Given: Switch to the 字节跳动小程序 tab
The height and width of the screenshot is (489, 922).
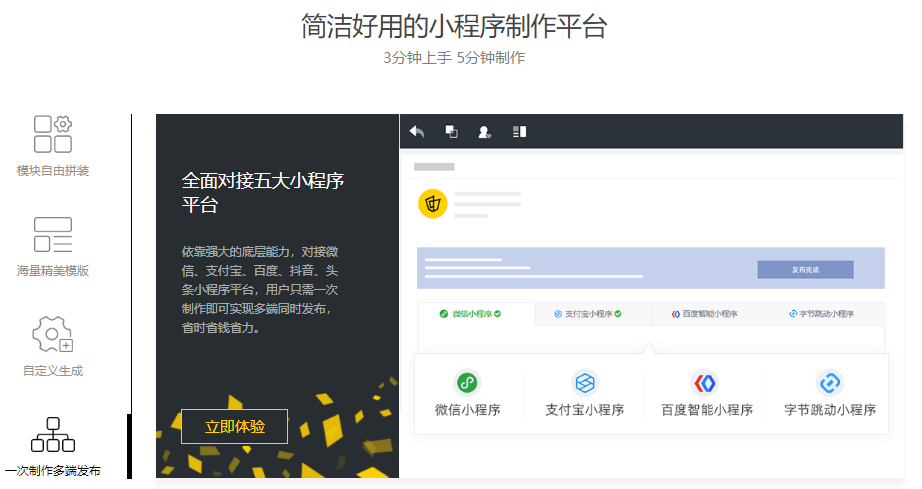Looking at the screenshot, I should tap(826, 314).
